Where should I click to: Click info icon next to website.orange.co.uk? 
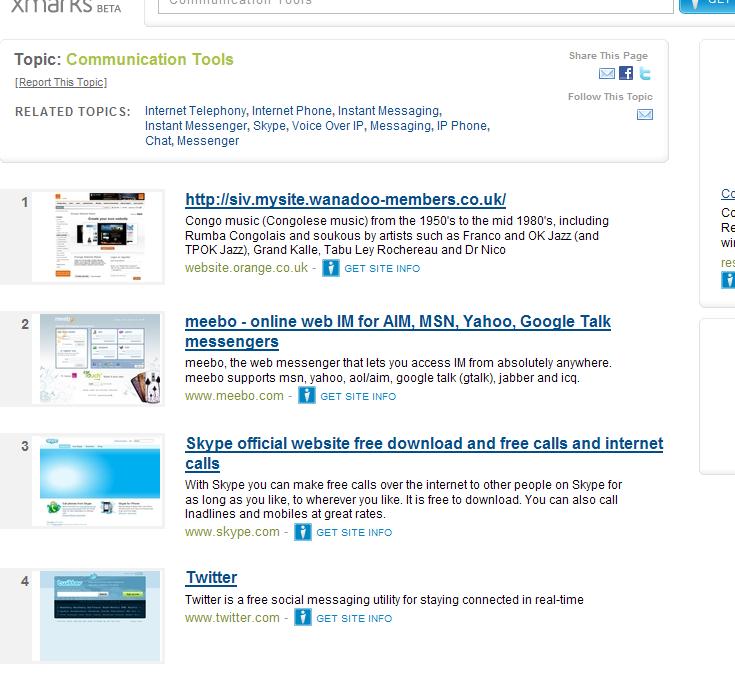pyautogui.click(x=330, y=269)
